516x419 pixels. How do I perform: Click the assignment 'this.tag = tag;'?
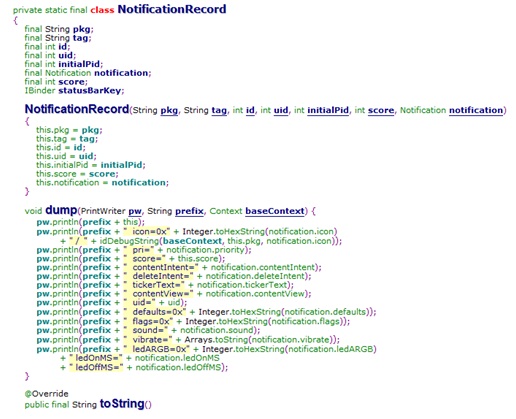67,139
